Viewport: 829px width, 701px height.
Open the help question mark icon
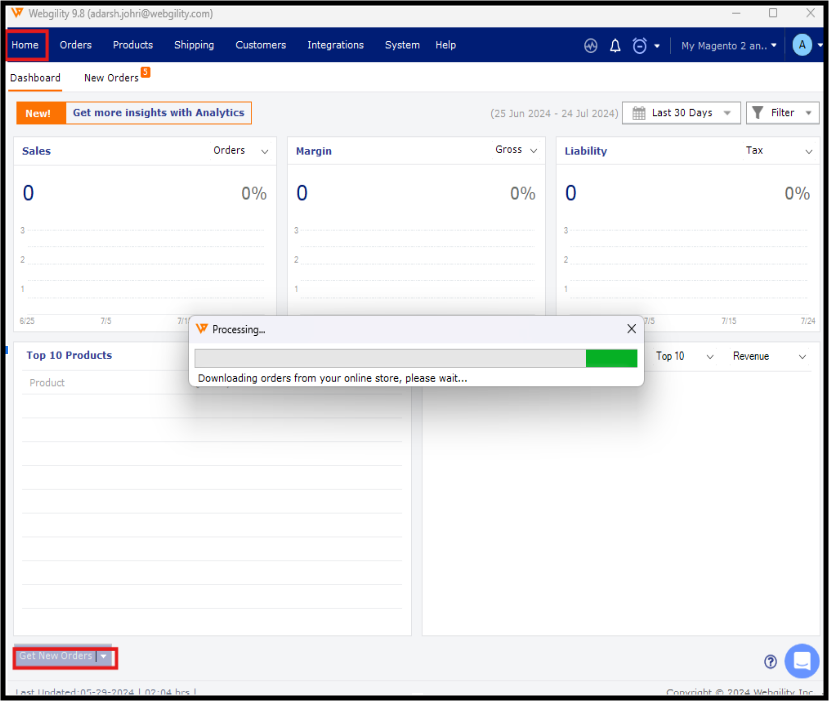pyautogui.click(x=770, y=661)
